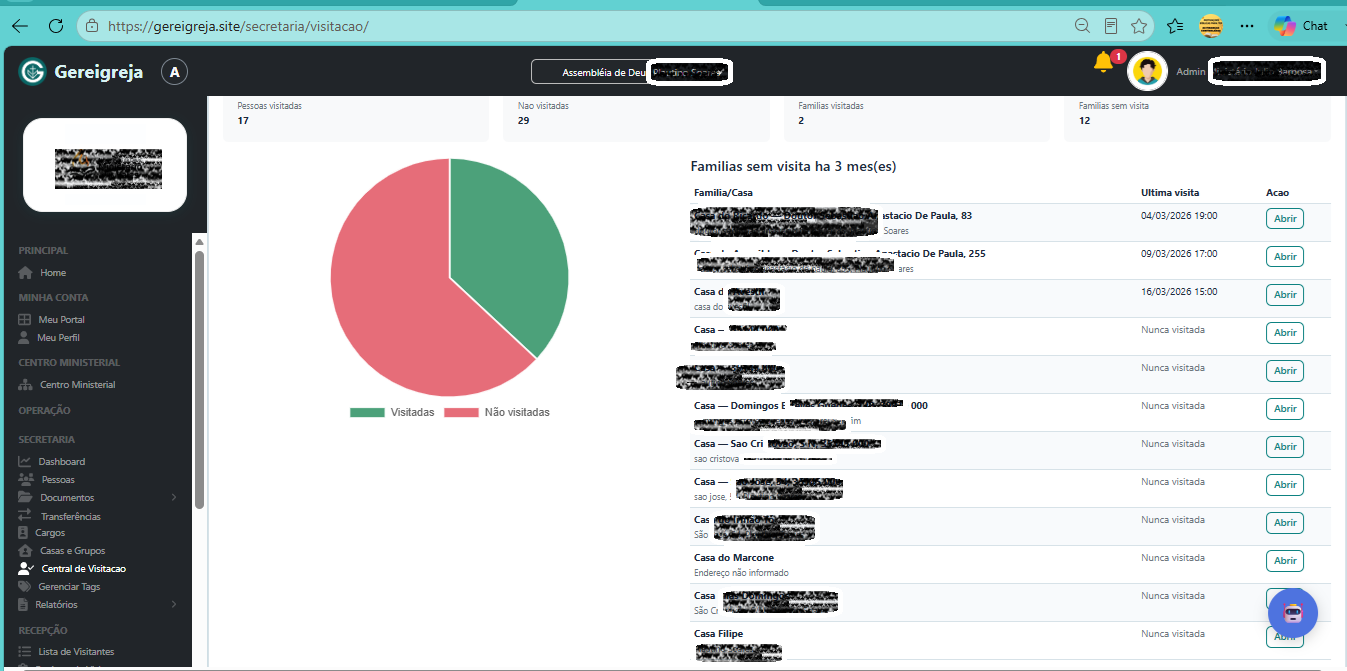Click the circled A icon in header

(175, 71)
